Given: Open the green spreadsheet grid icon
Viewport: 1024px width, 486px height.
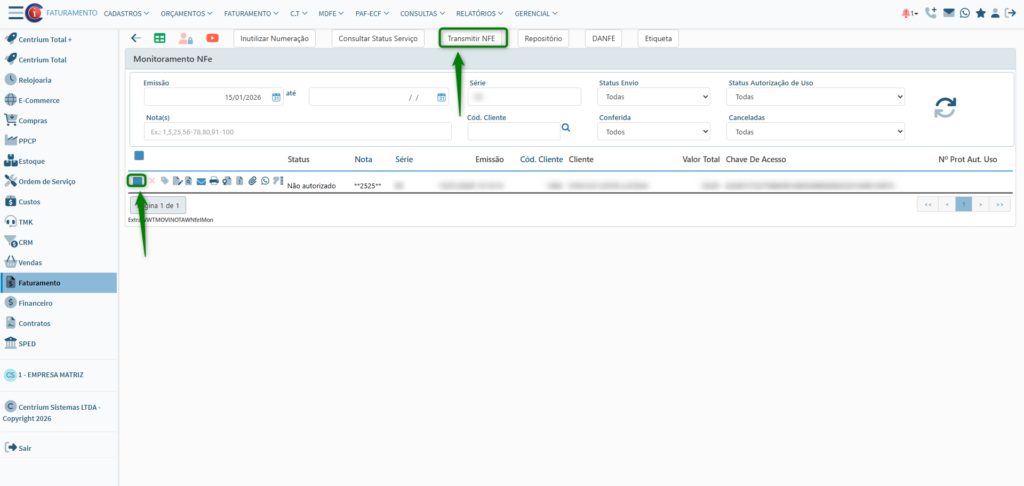Looking at the screenshot, I should pos(160,38).
